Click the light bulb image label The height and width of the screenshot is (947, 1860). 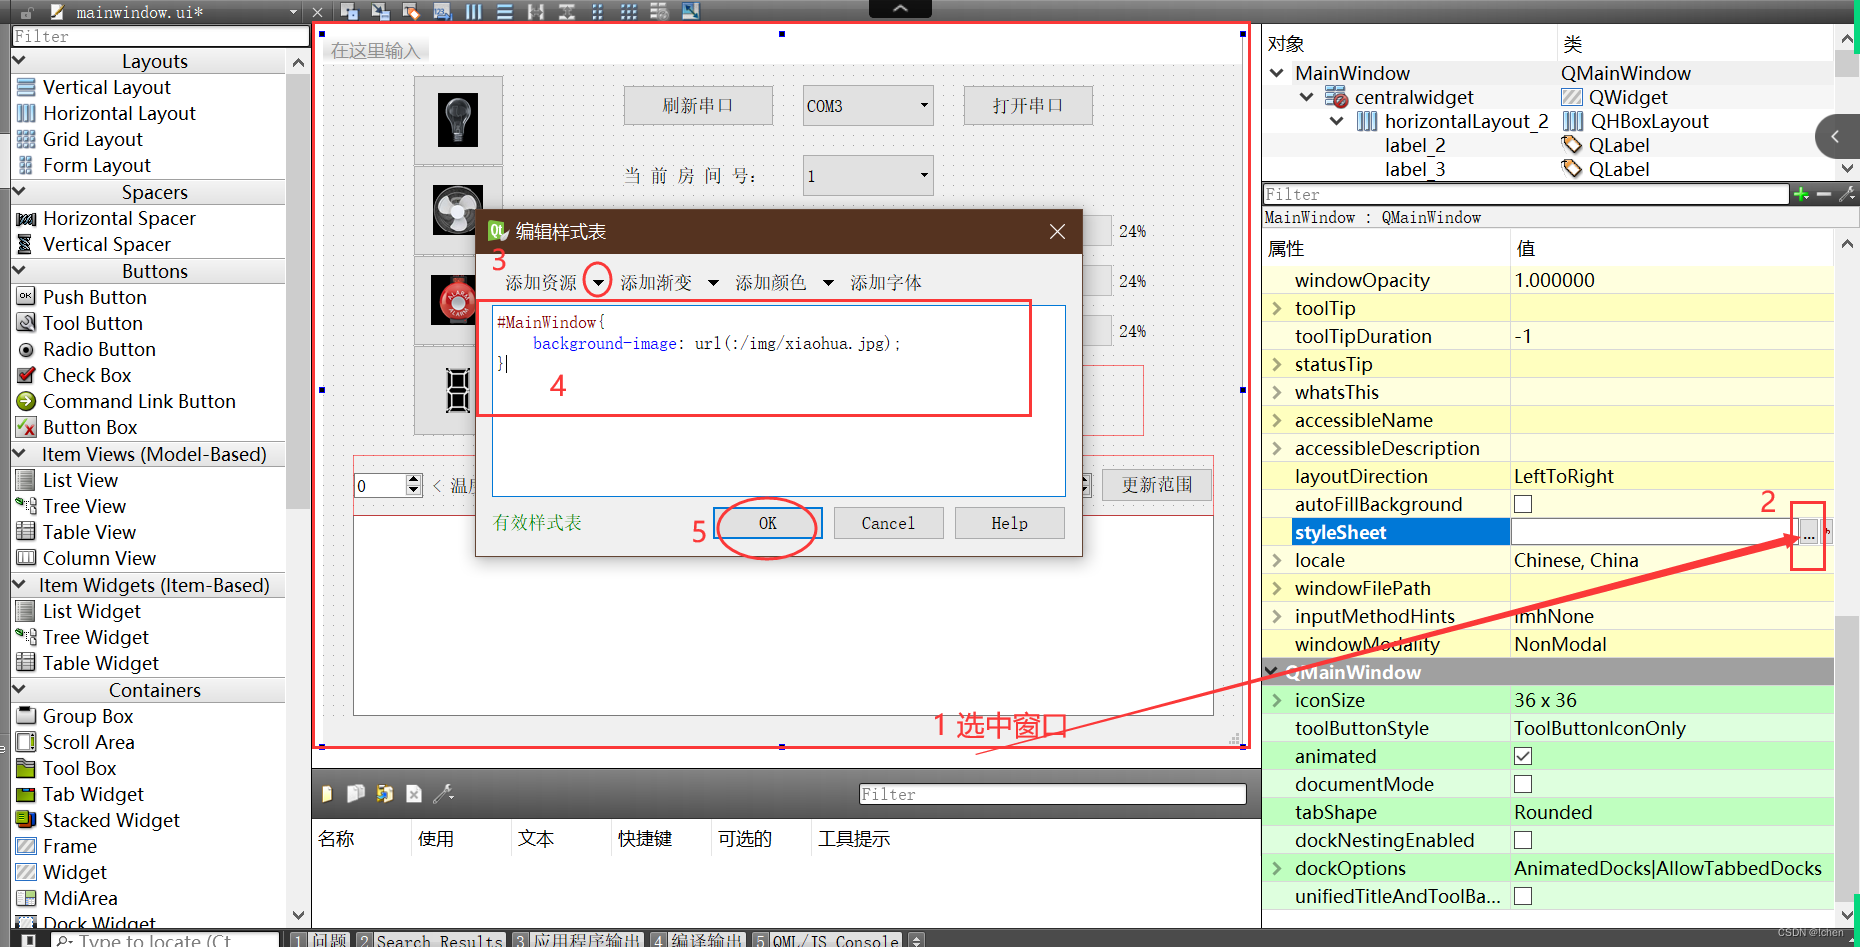(x=458, y=120)
